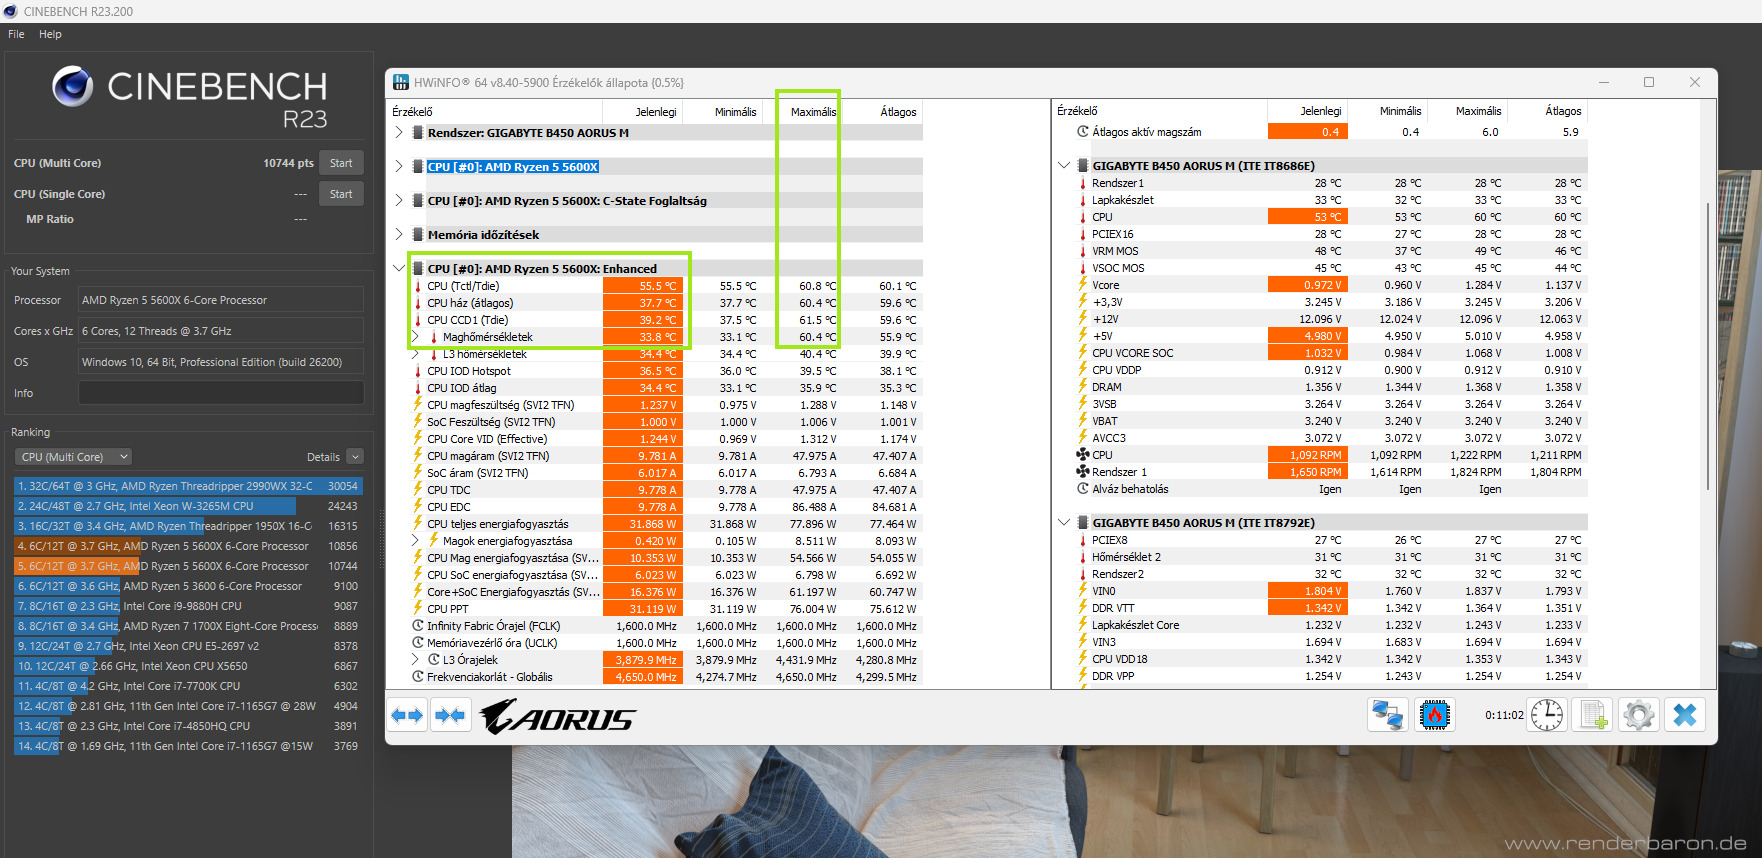
Task: Open the CPU (Multi Core) ranking dropdown
Action: pos(73,457)
